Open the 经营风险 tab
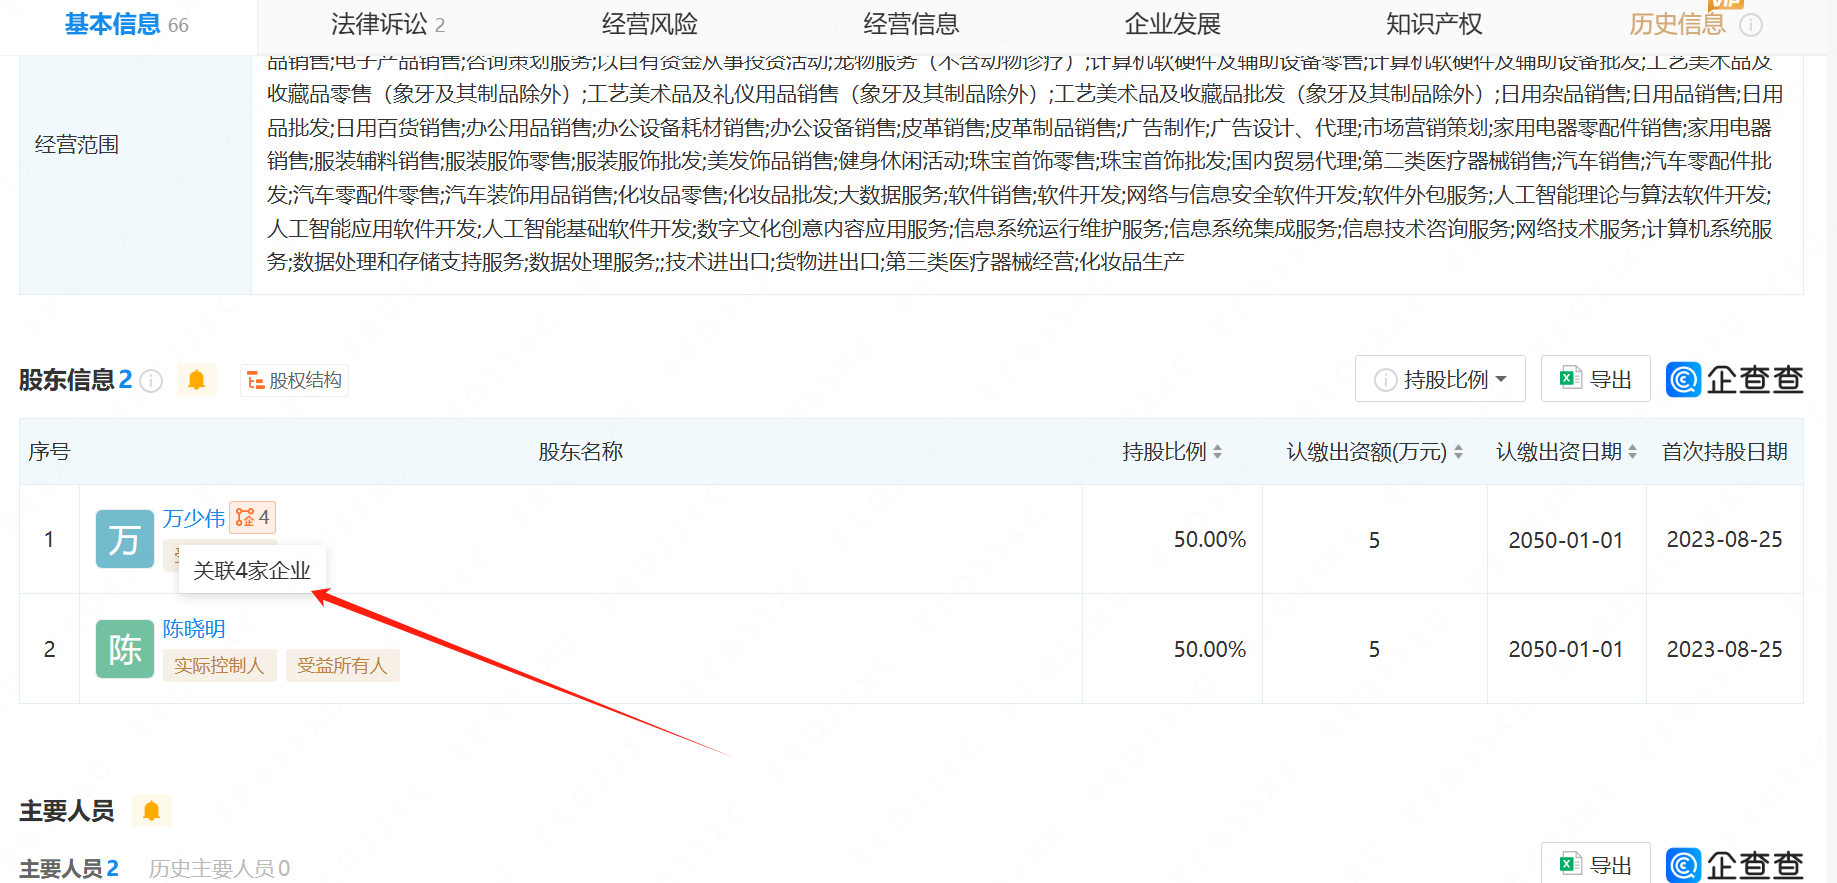 coord(650,25)
